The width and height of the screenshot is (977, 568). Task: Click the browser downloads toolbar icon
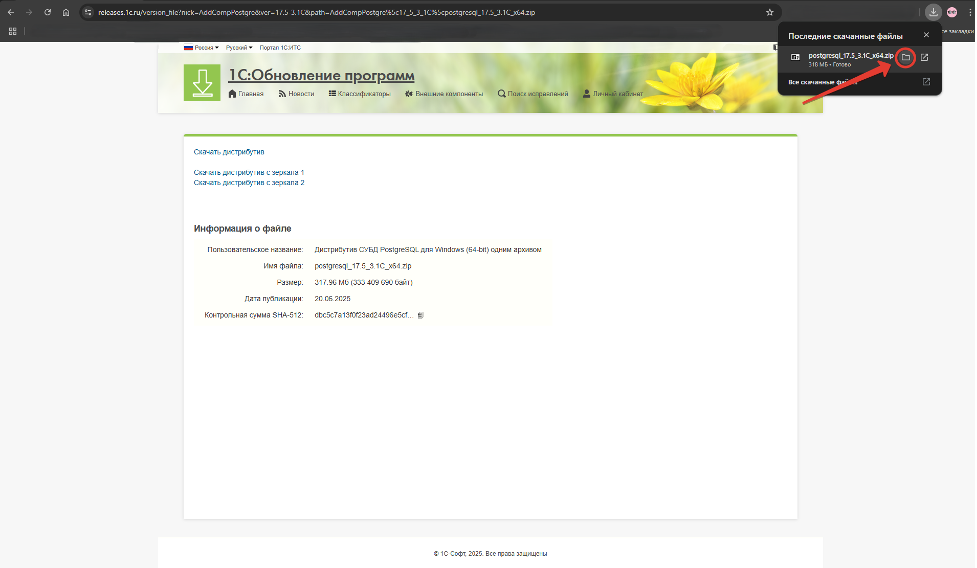pos(932,12)
